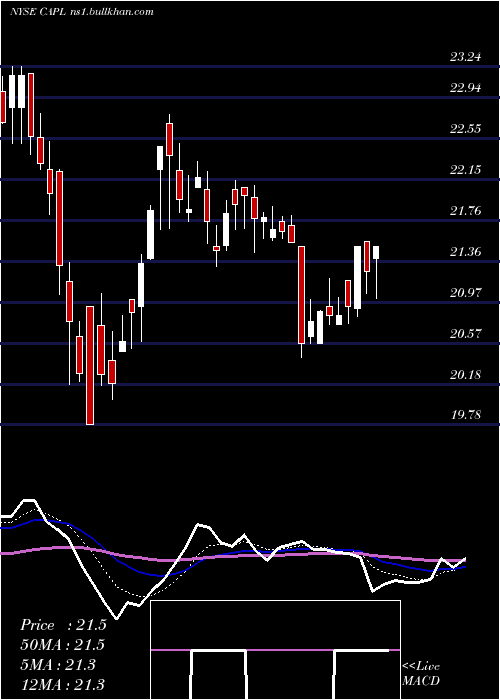Click the 20.57 price level label
The image size is (500, 700).
click(466, 333)
